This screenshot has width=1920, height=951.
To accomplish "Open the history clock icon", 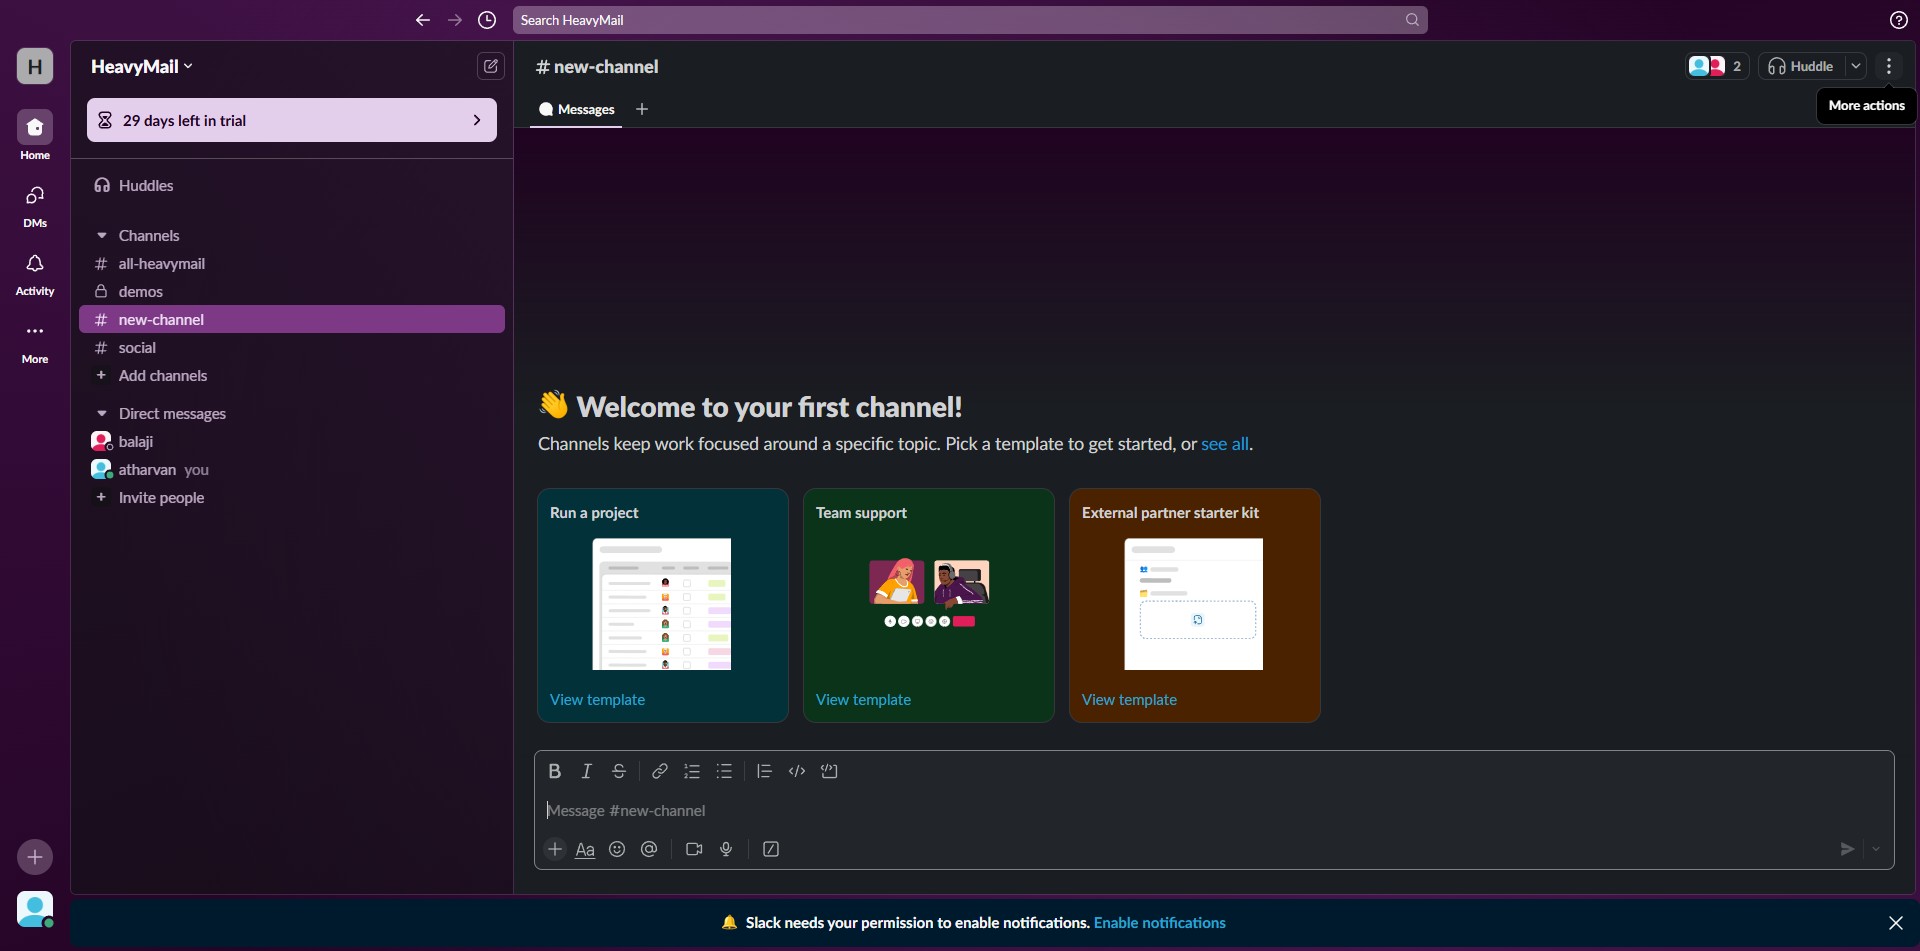I will pyautogui.click(x=487, y=20).
